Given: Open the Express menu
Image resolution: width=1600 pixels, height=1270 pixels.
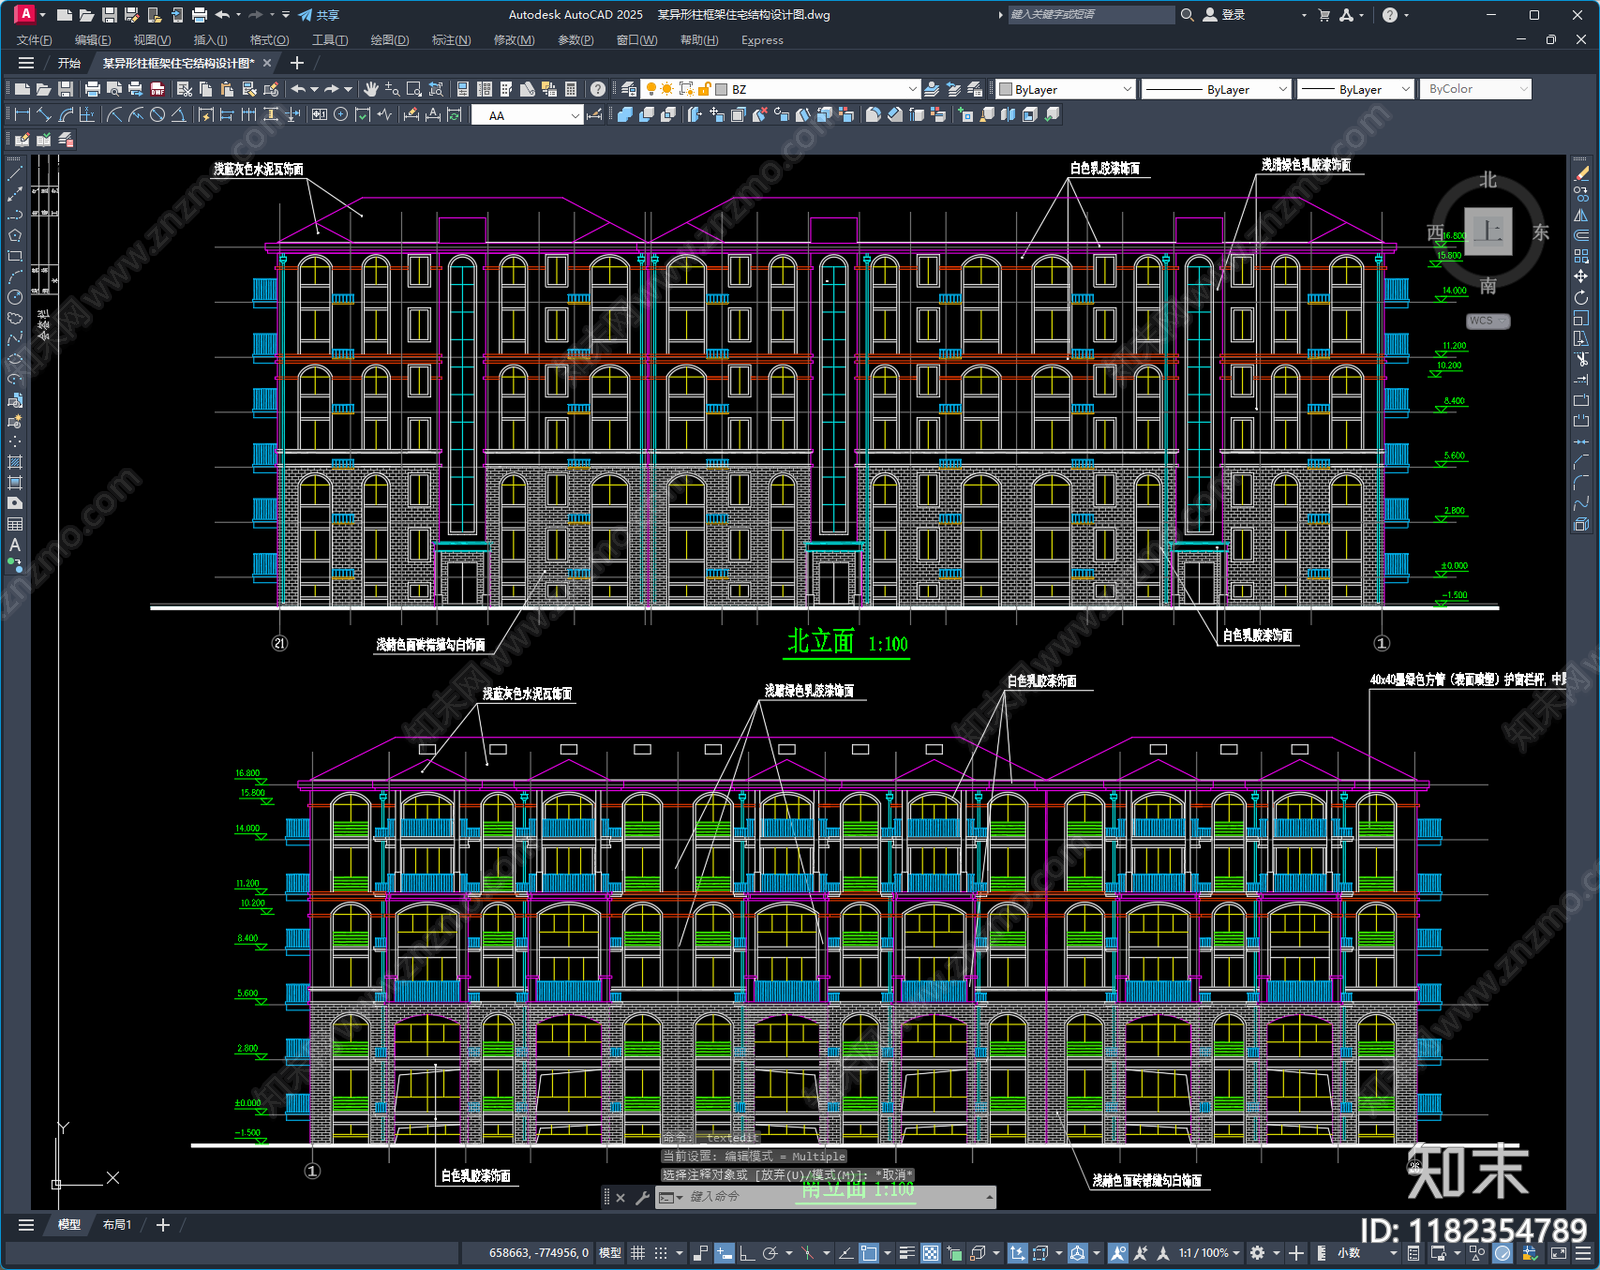Looking at the screenshot, I should (x=762, y=40).
